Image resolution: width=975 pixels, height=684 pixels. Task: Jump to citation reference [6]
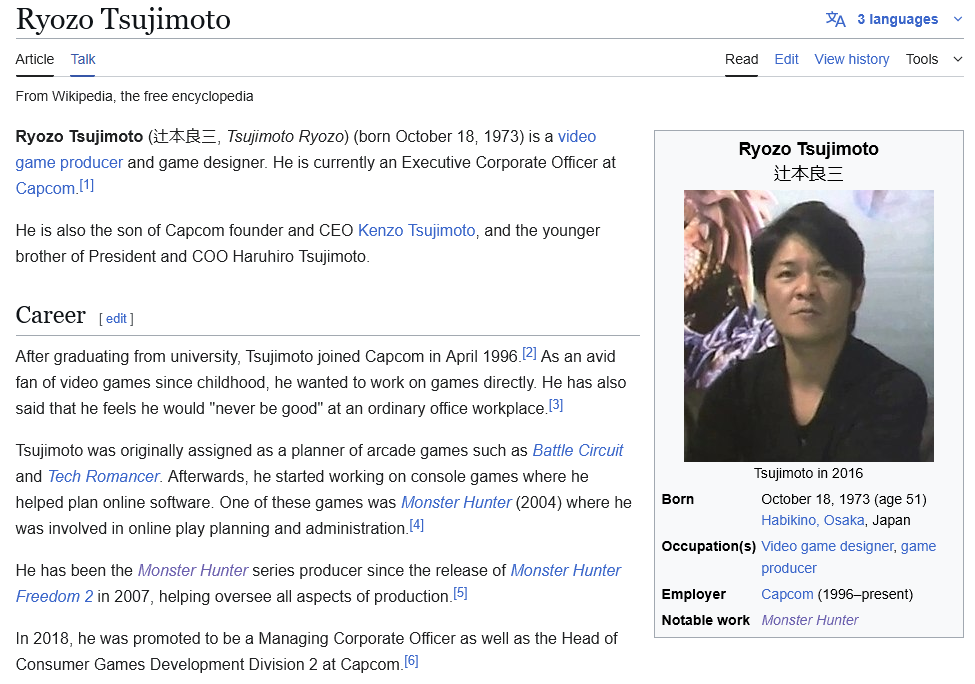point(412,660)
